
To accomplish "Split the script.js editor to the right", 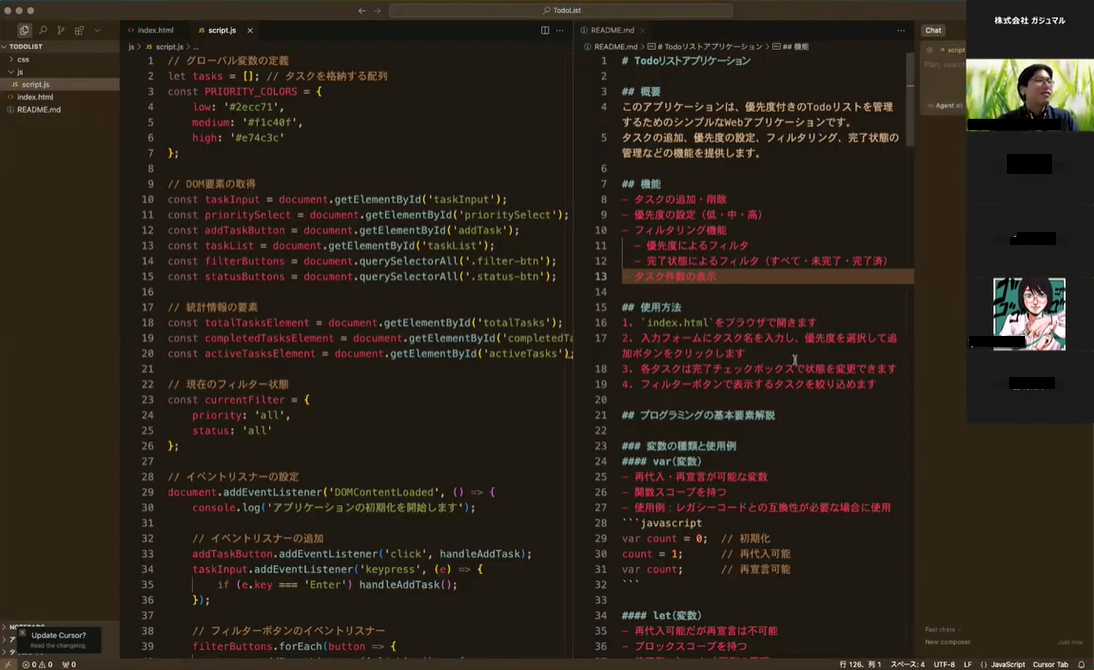I will 545,30.
